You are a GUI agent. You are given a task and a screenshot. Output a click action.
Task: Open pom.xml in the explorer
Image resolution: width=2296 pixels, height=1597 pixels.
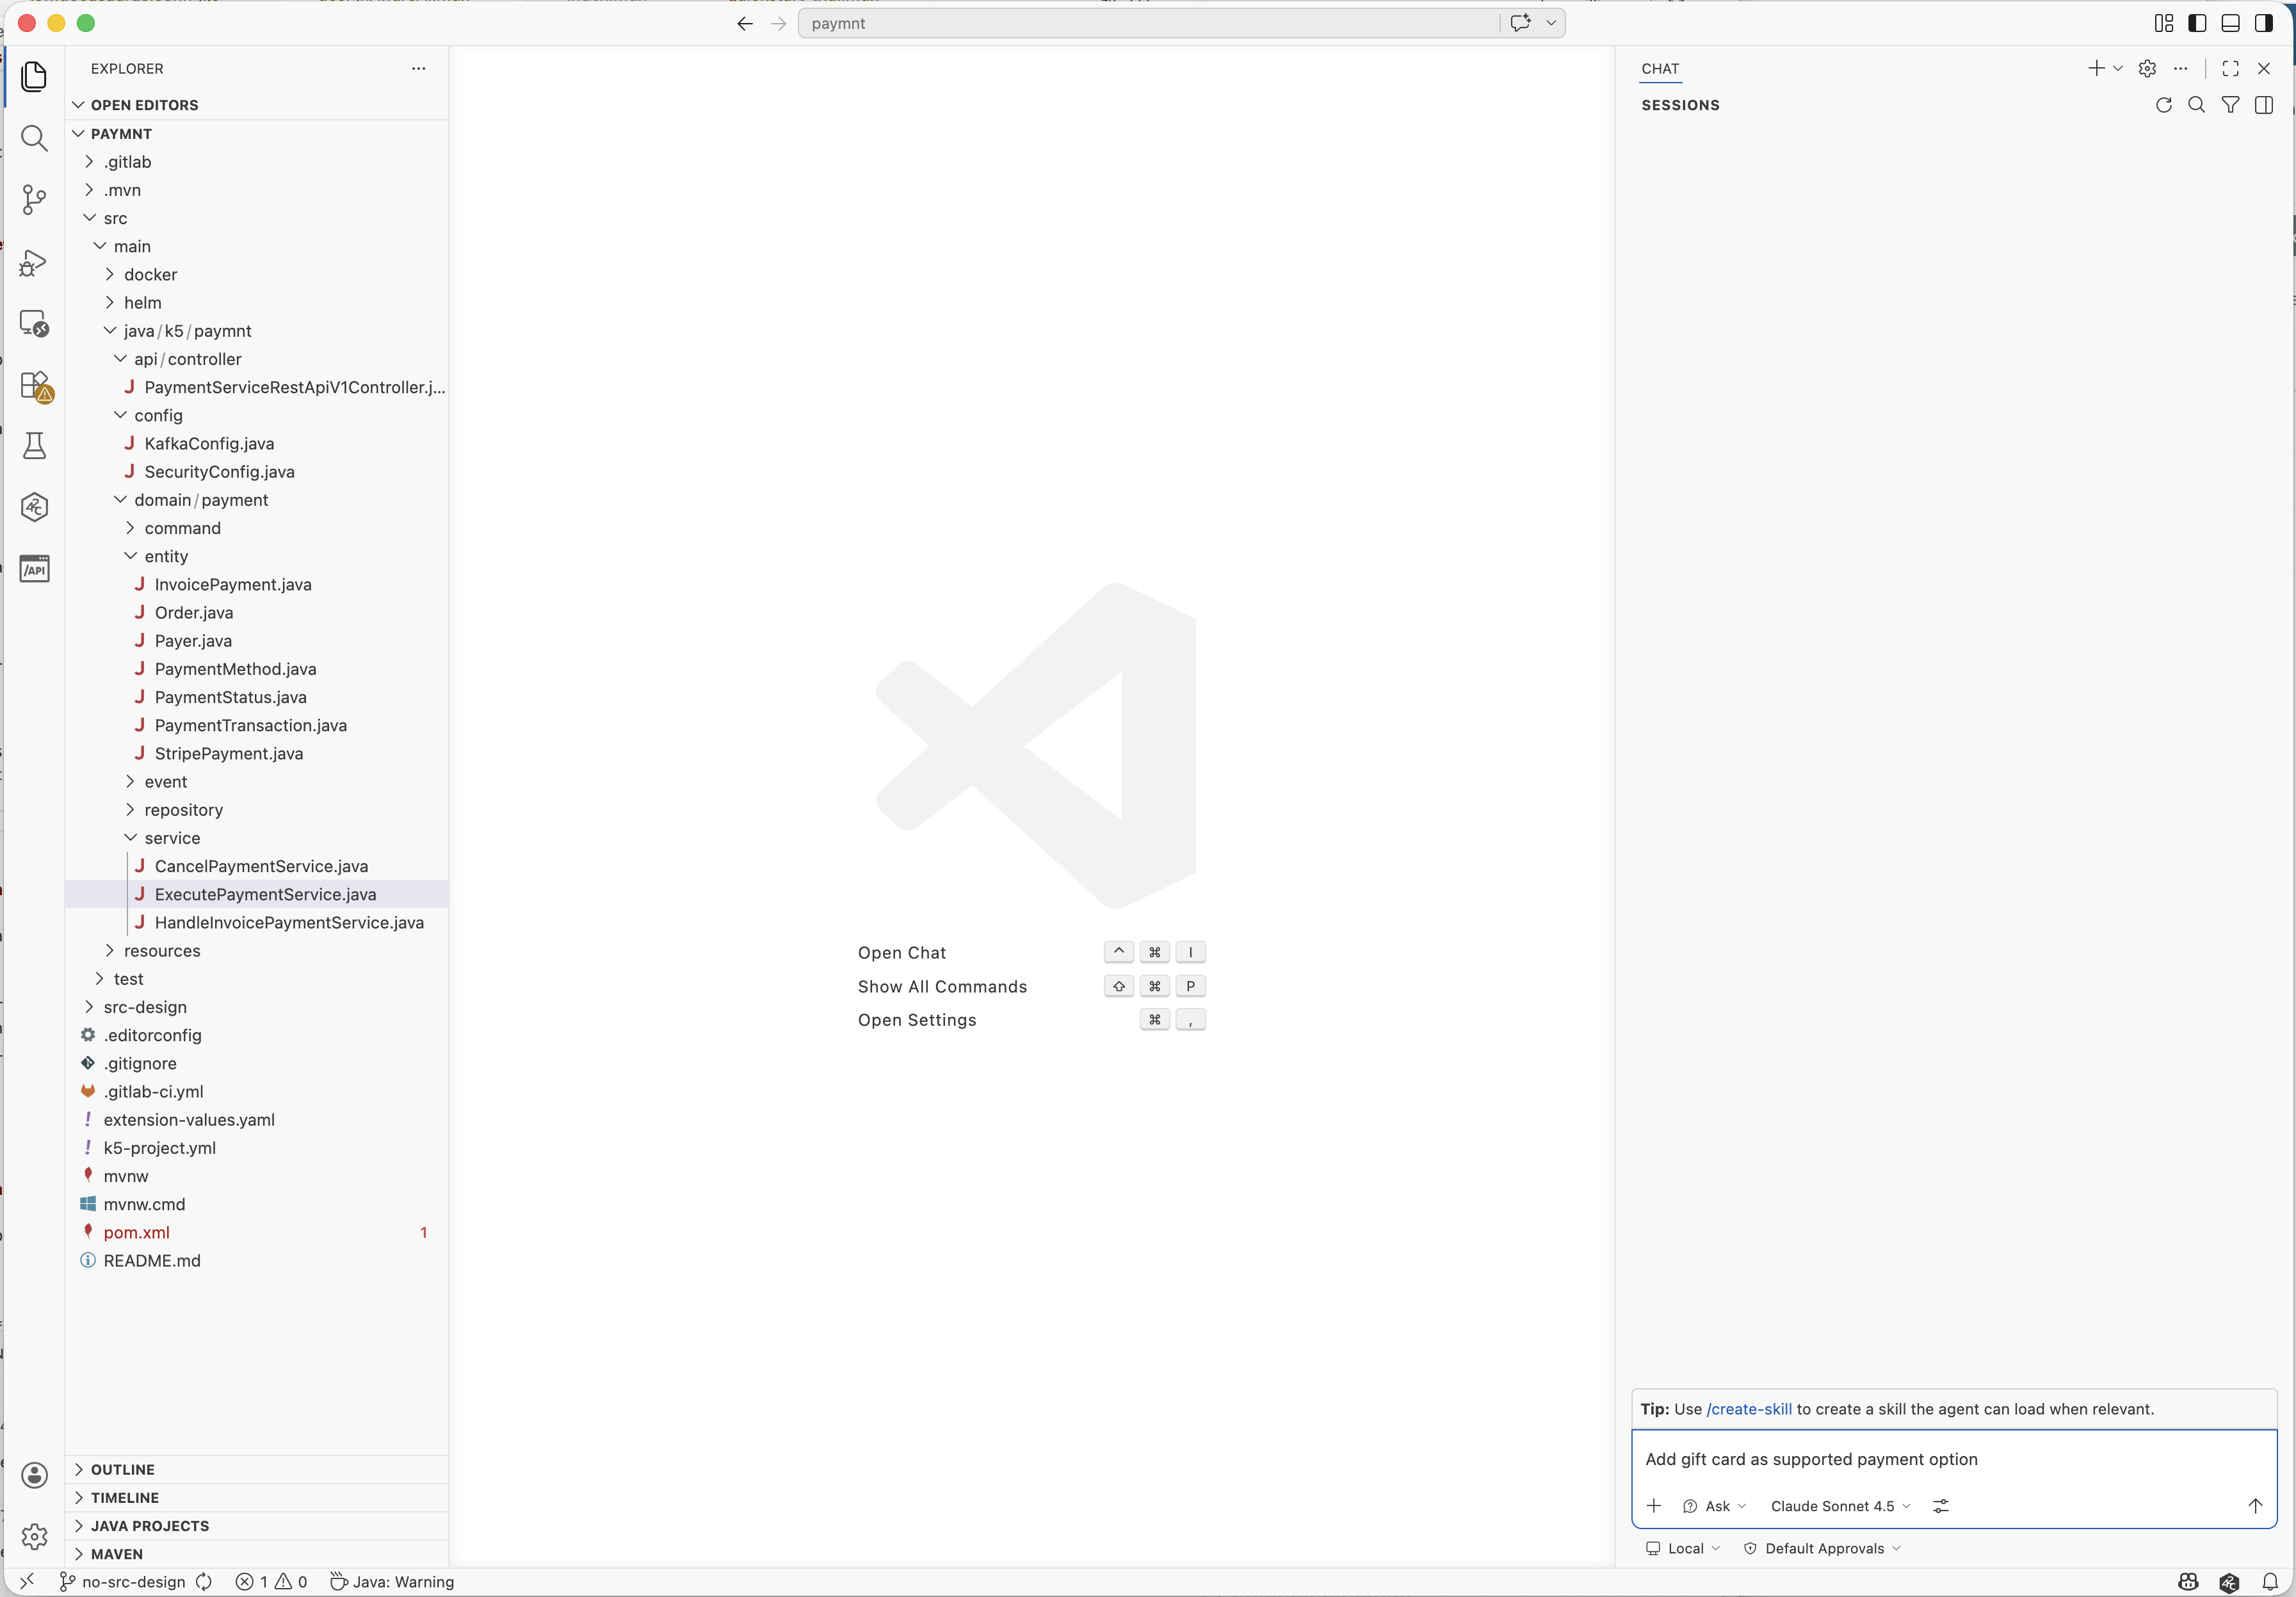(257, 1232)
